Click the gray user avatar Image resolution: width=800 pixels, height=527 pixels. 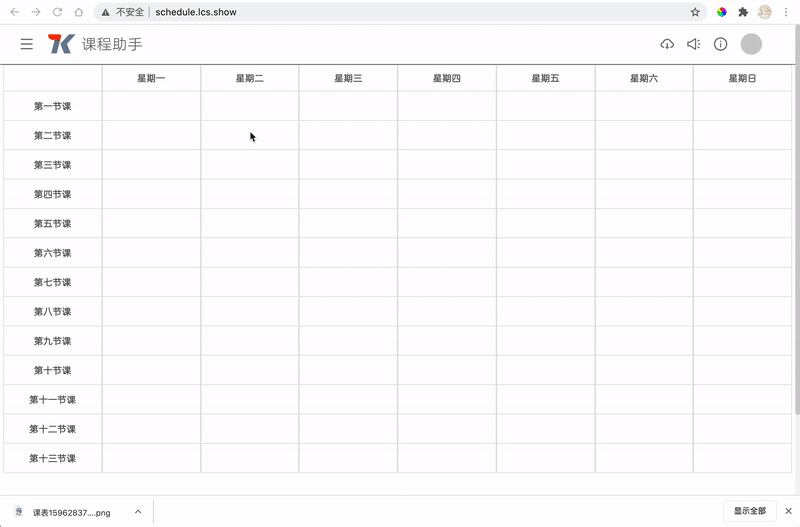tap(751, 44)
